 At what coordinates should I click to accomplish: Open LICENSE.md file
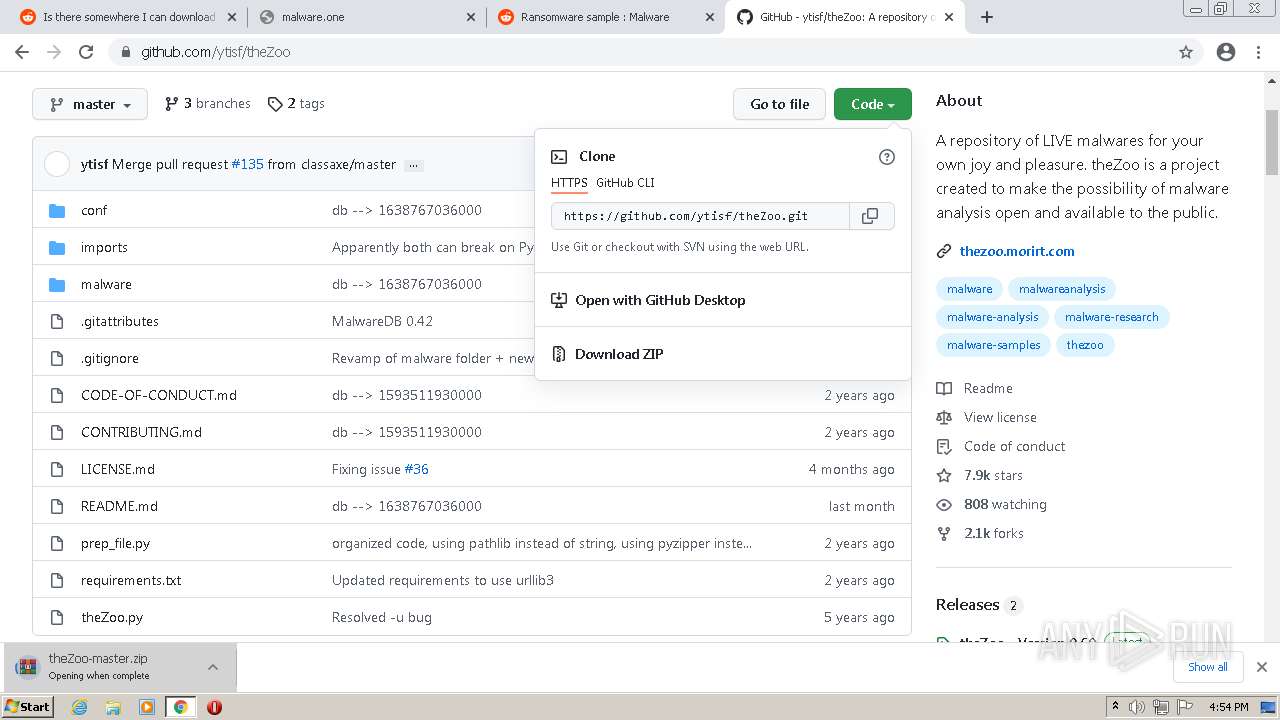[x=118, y=469]
